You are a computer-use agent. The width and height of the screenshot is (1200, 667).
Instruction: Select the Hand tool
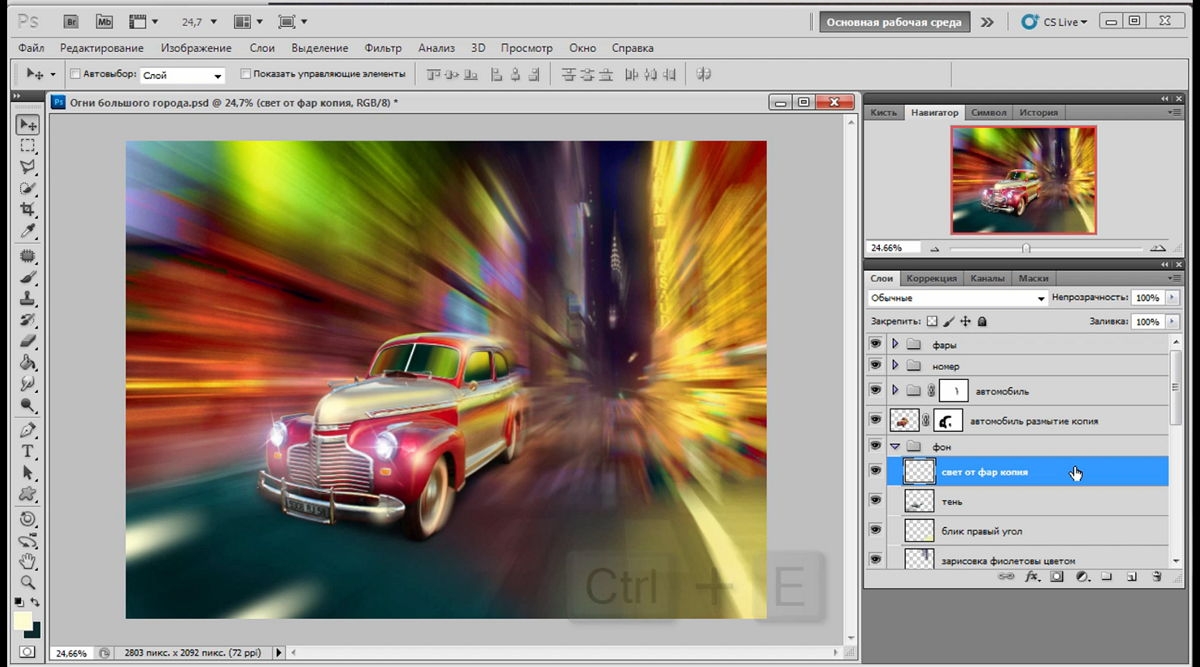pyautogui.click(x=28, y=560)
